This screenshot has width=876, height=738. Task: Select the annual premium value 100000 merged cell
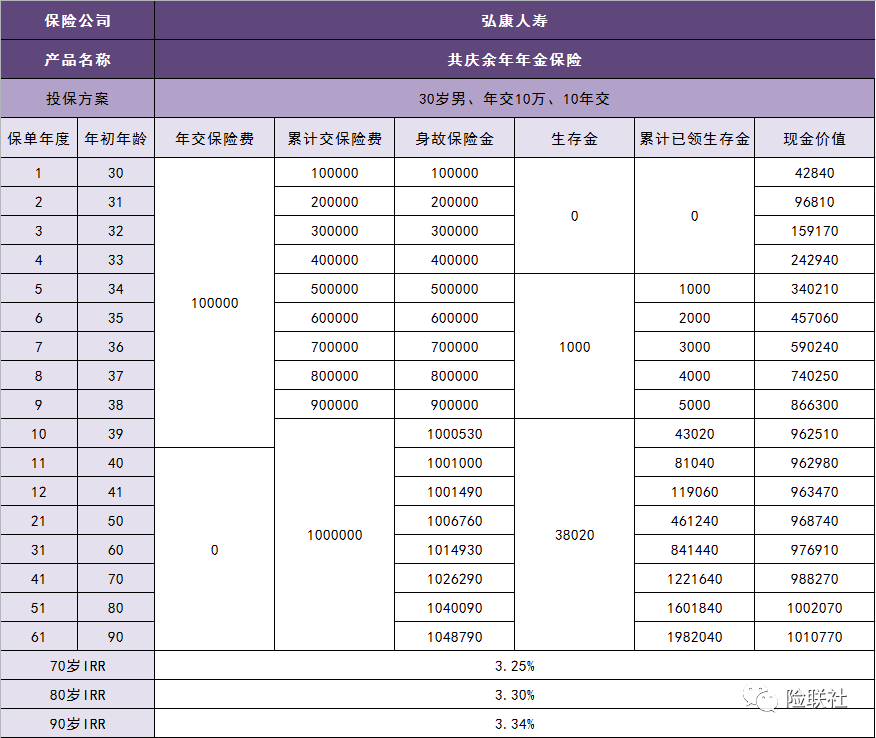coord(215,303)
